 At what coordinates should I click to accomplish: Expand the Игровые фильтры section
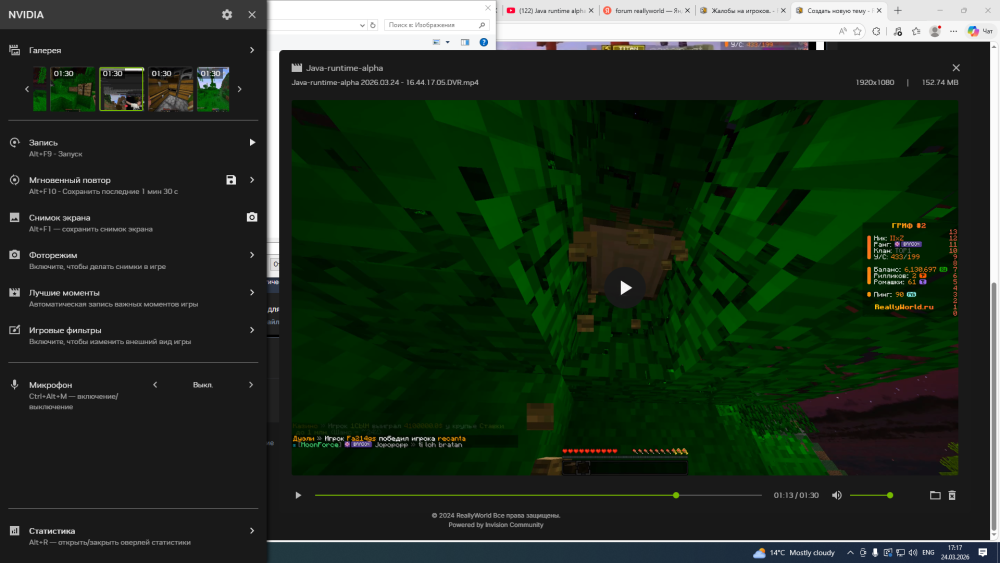(251, 330)
